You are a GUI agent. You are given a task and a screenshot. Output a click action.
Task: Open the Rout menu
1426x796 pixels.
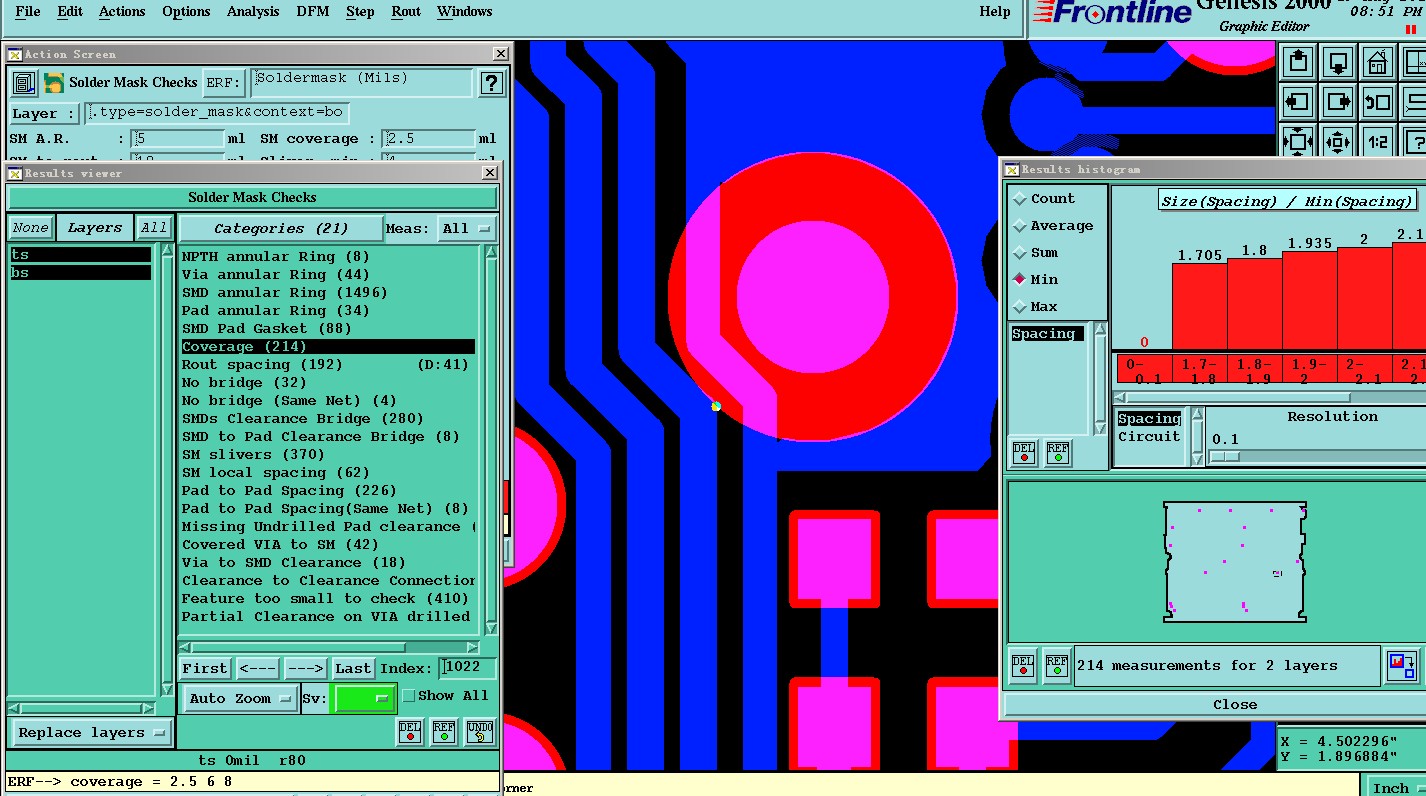406,12
